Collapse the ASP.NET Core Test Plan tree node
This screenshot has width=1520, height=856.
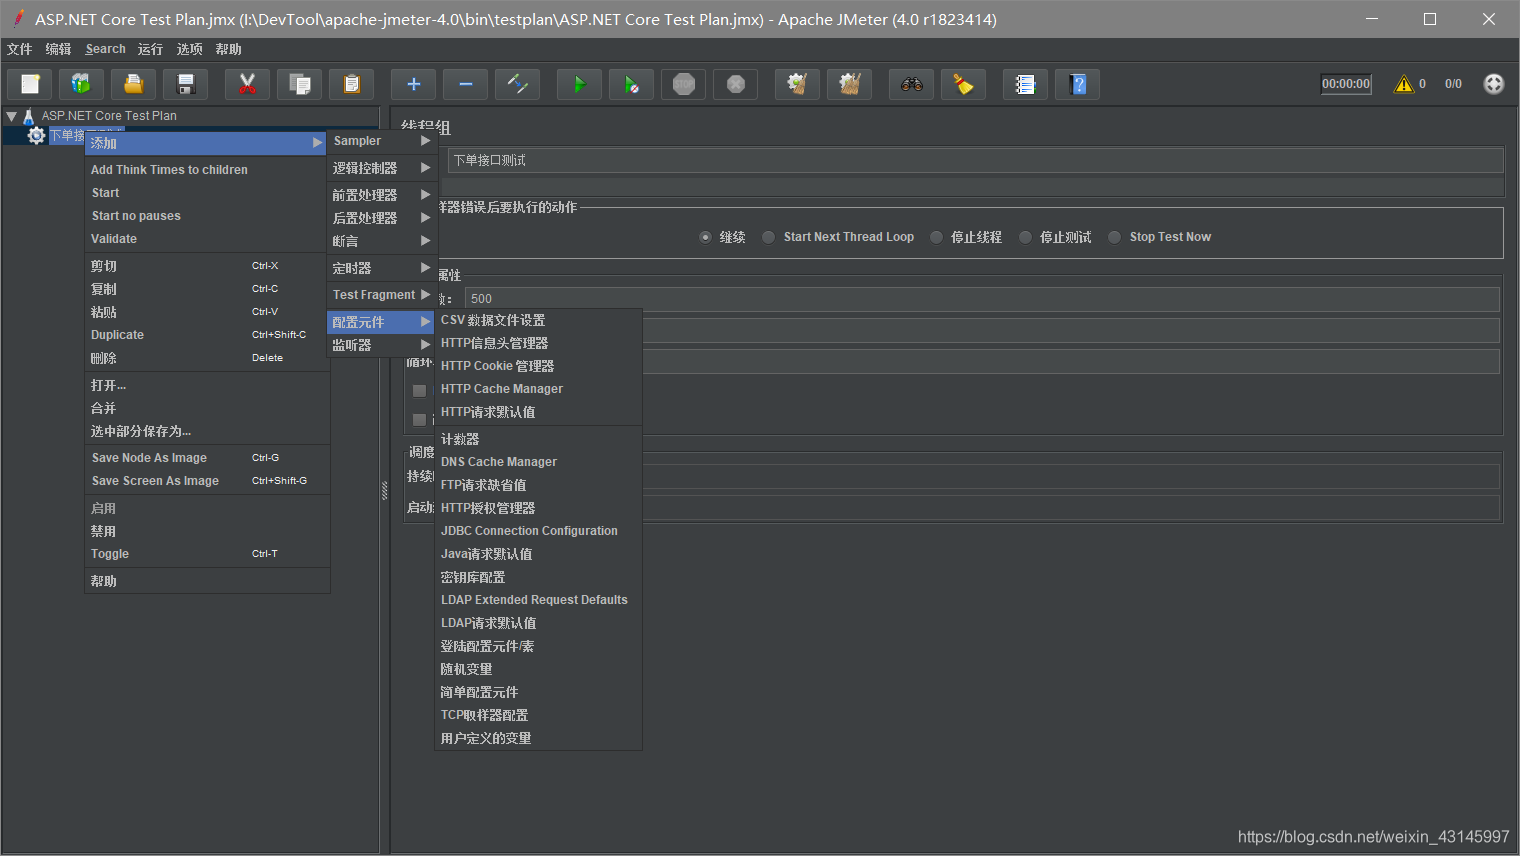(x=12, y=116)
